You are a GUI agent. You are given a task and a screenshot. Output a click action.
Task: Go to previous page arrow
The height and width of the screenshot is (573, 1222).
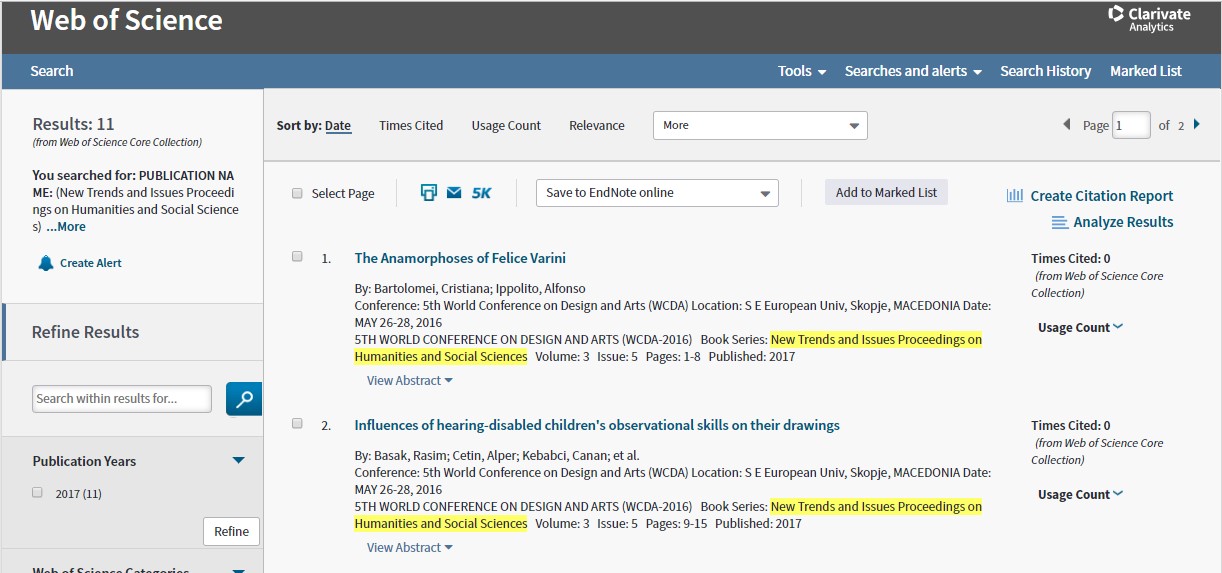(1067, 125)
